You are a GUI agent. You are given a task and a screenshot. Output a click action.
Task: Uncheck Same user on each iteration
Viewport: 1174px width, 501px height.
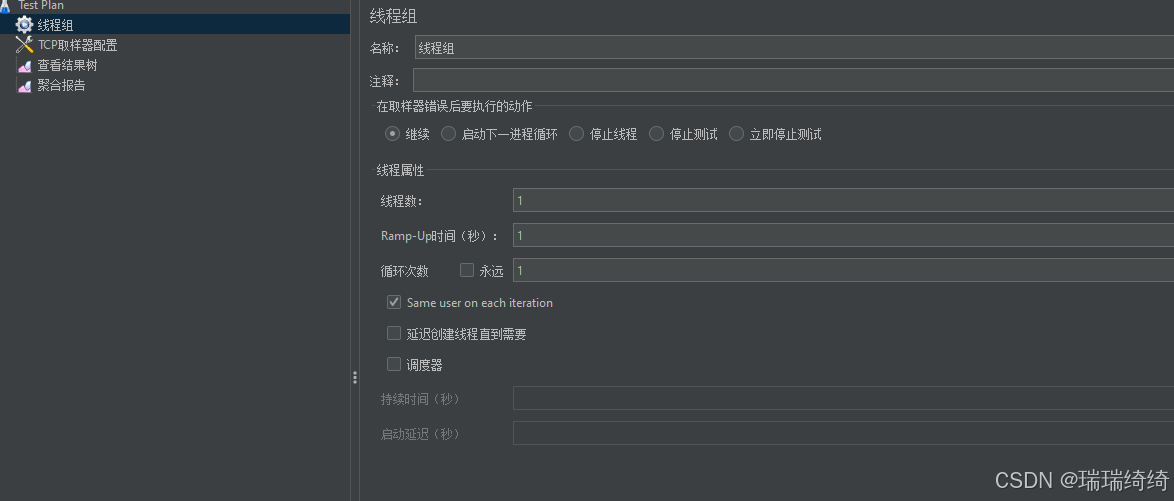[x=394, y=303]
